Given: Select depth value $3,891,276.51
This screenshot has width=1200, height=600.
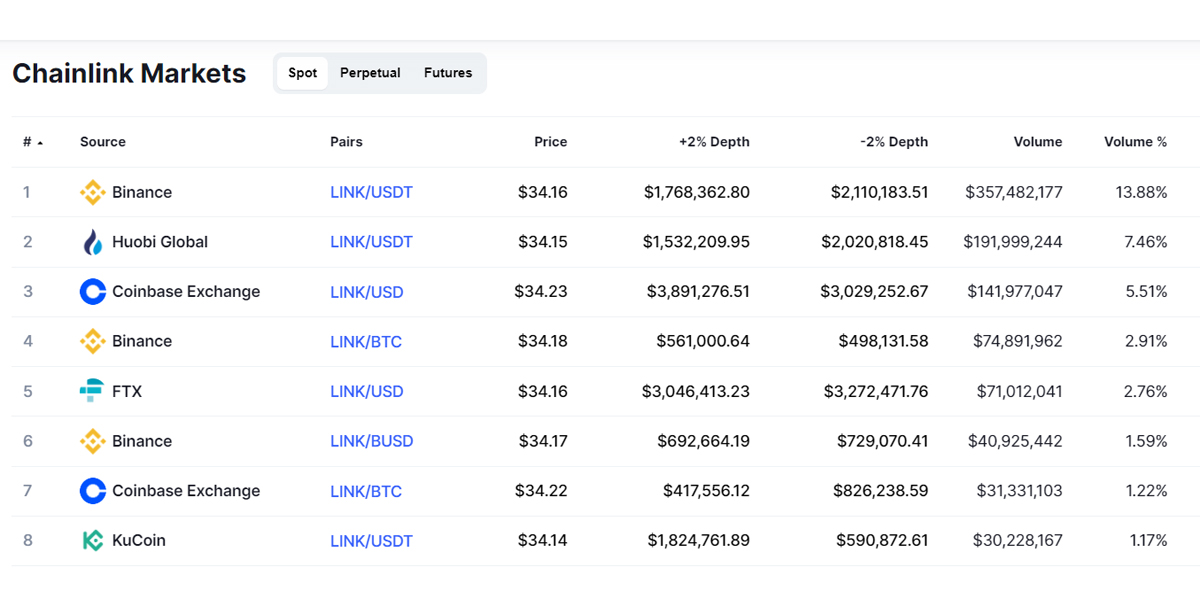Looking at the screenshot, I should pos(698,292).
